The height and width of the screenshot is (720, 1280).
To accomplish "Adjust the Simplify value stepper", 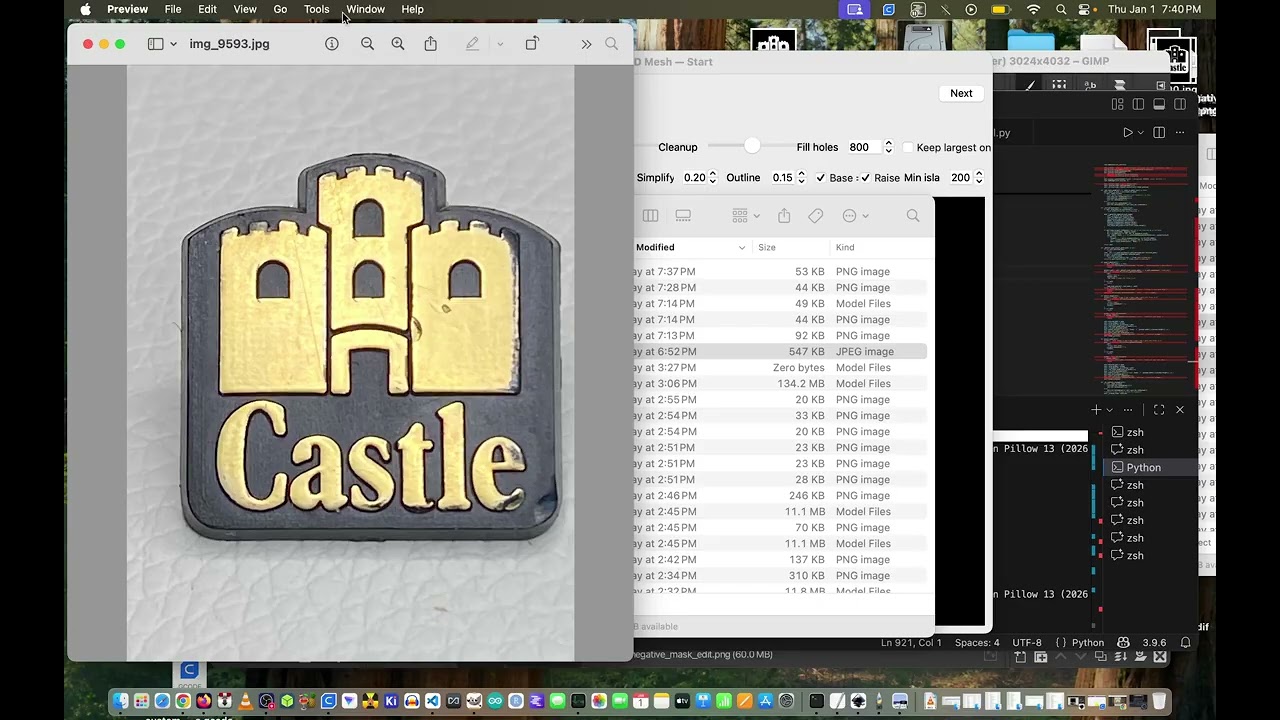I will pos(712,178).
